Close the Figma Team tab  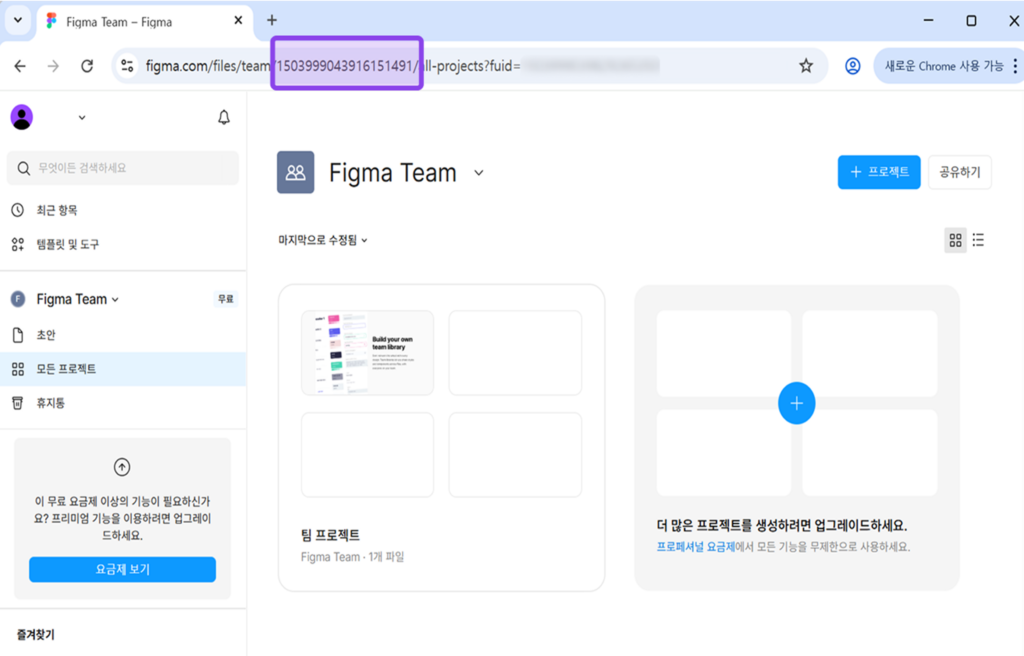click(x=238, y=21)
